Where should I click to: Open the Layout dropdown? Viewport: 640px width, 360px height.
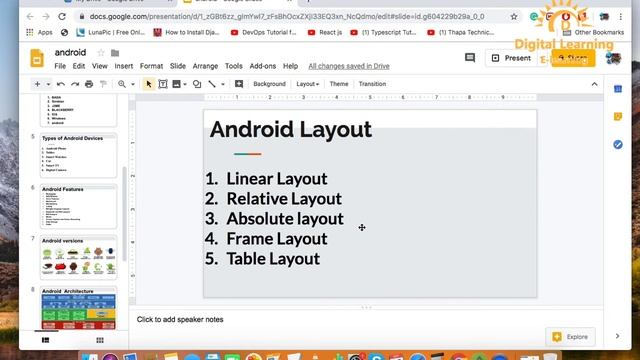(x=307, y=84)
